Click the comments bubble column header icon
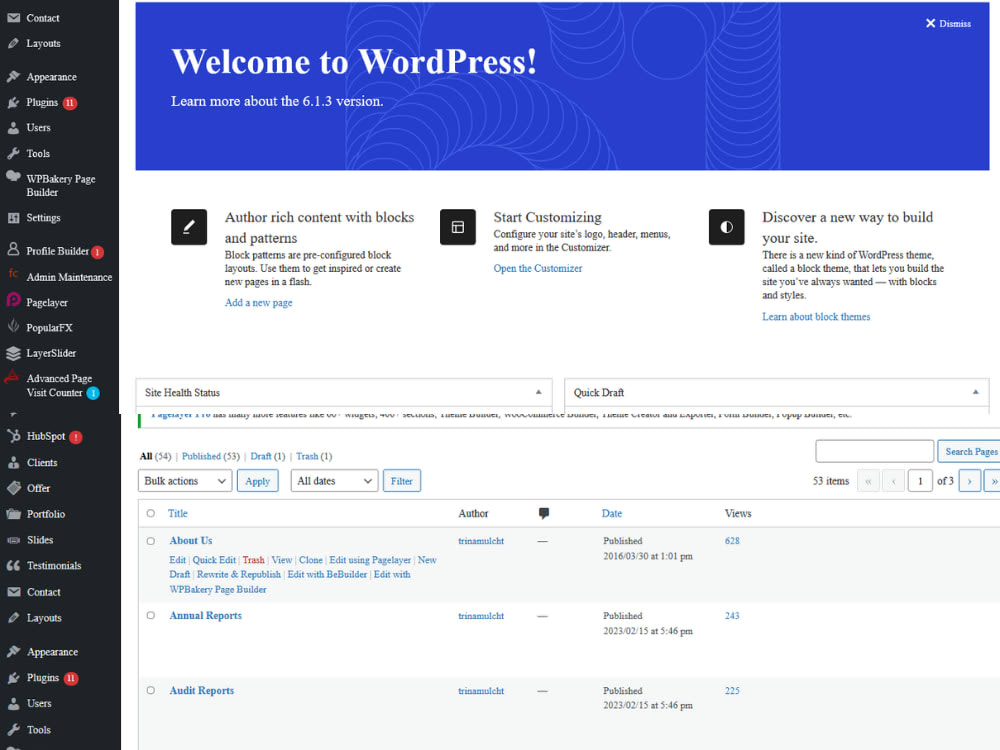This screenshot has width=1000, height=750. (543, 513)
